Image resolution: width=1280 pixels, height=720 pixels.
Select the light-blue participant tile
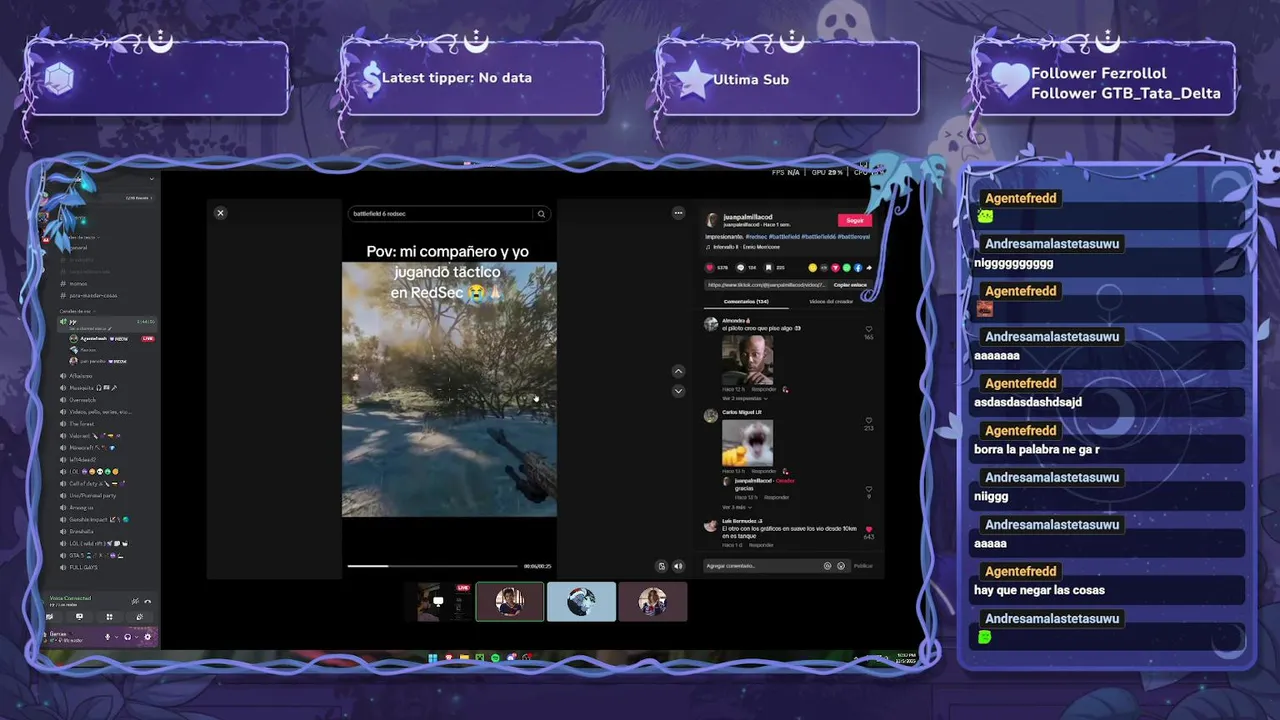(581, 602)
